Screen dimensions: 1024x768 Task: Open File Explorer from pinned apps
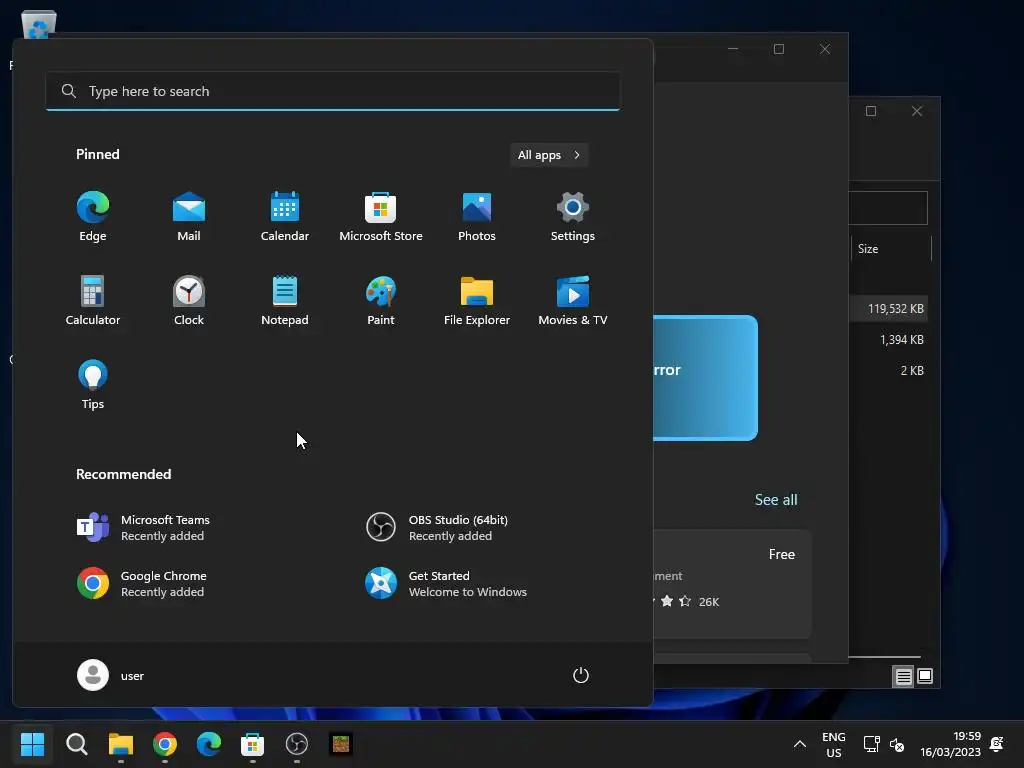477,300
